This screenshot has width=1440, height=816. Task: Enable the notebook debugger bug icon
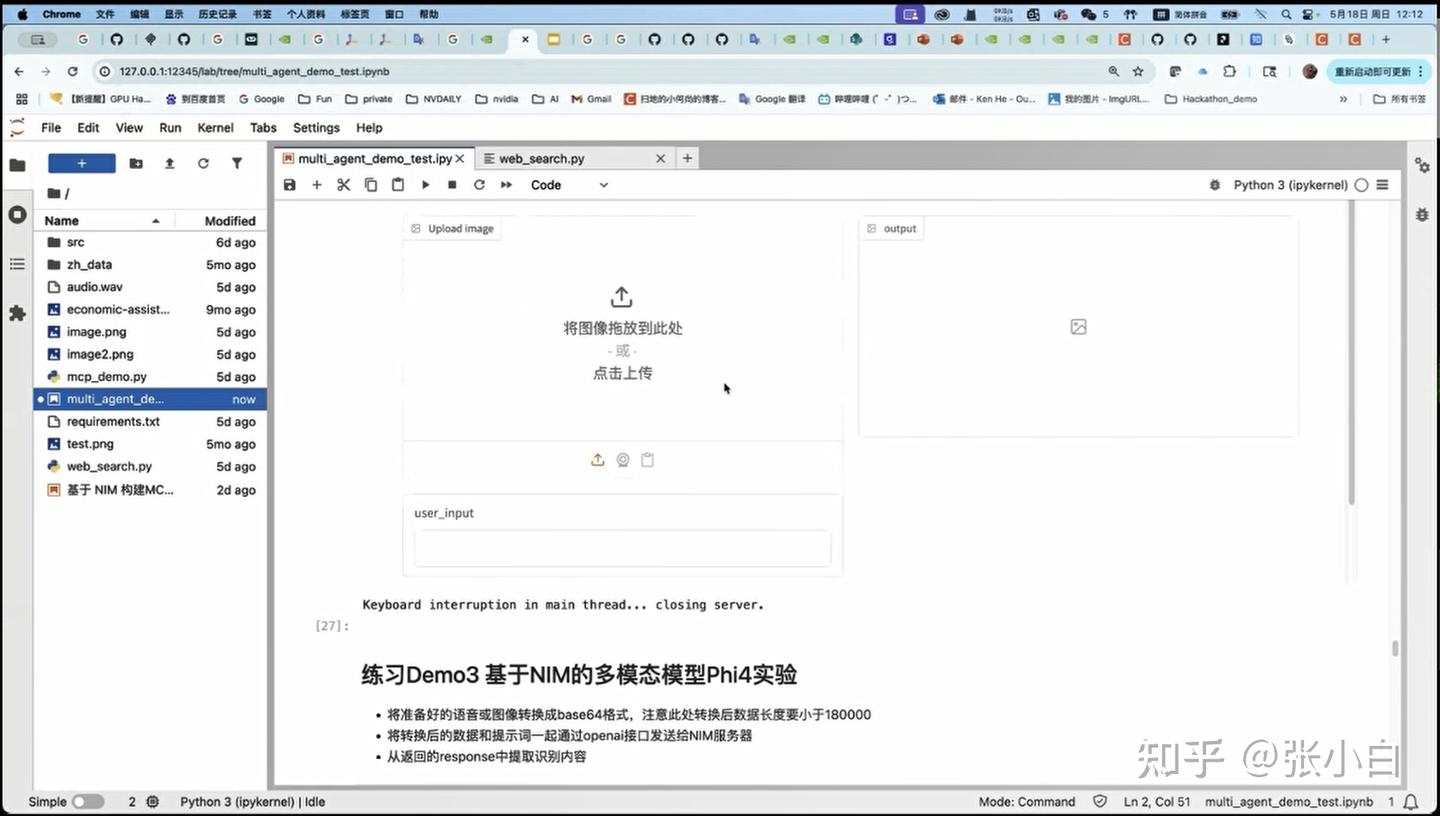[1215, 185]
